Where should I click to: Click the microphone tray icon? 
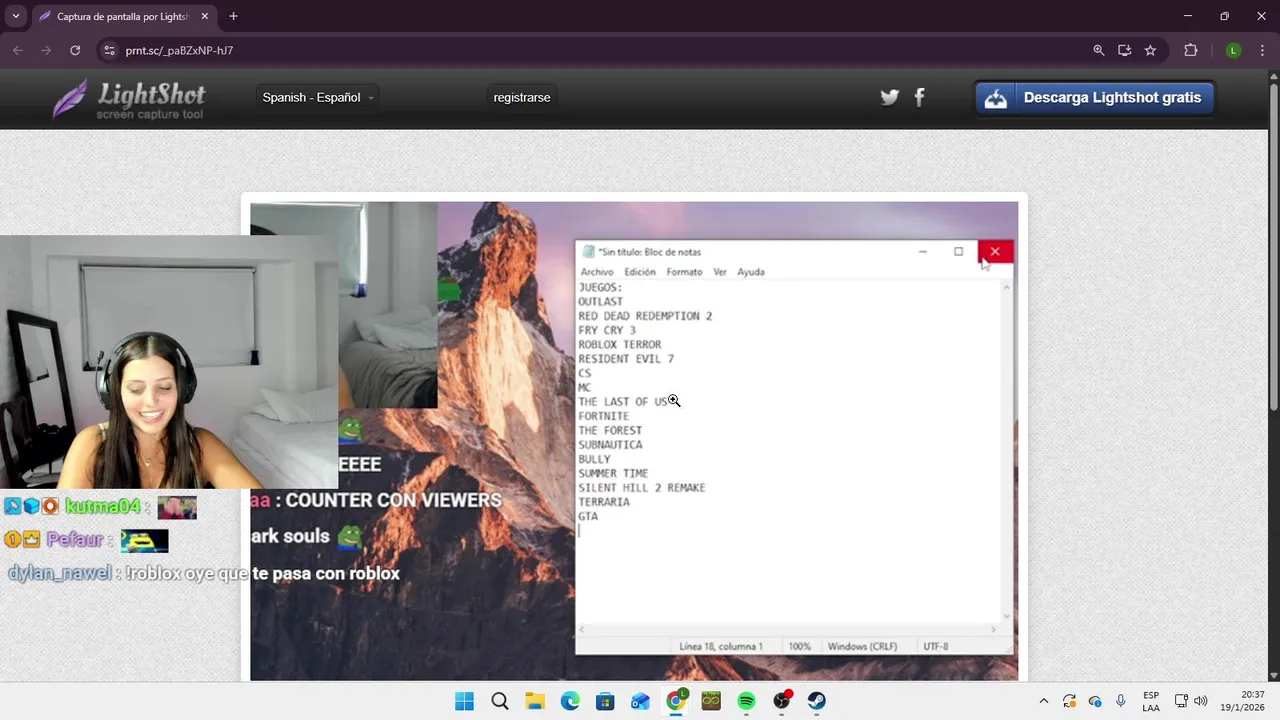[x=1121, y=701]
